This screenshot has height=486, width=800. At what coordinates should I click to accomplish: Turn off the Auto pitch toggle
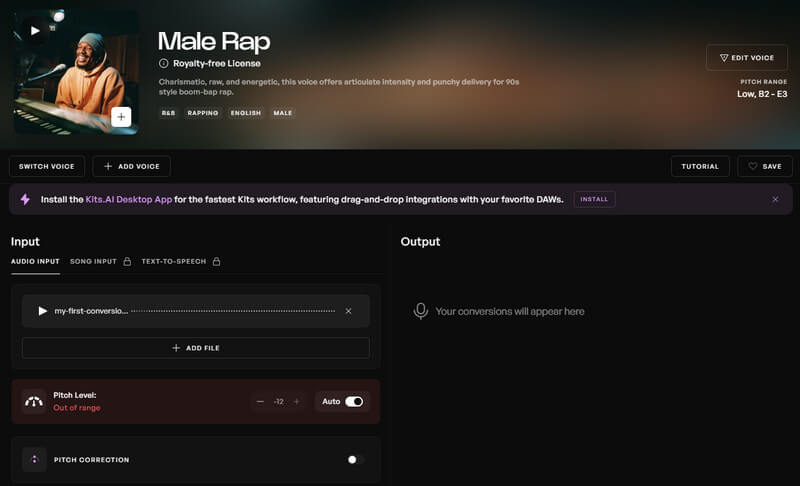coord(354,401)
